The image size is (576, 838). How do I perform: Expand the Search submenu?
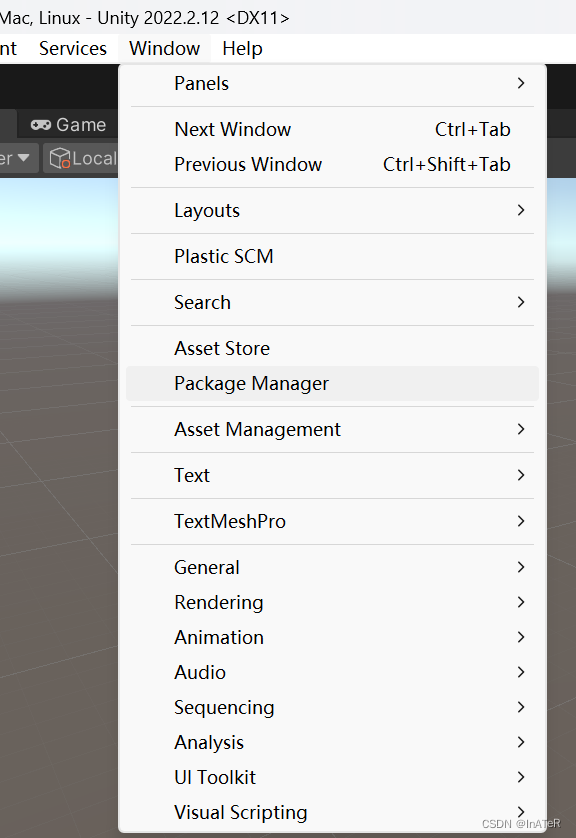pos(519,302)
